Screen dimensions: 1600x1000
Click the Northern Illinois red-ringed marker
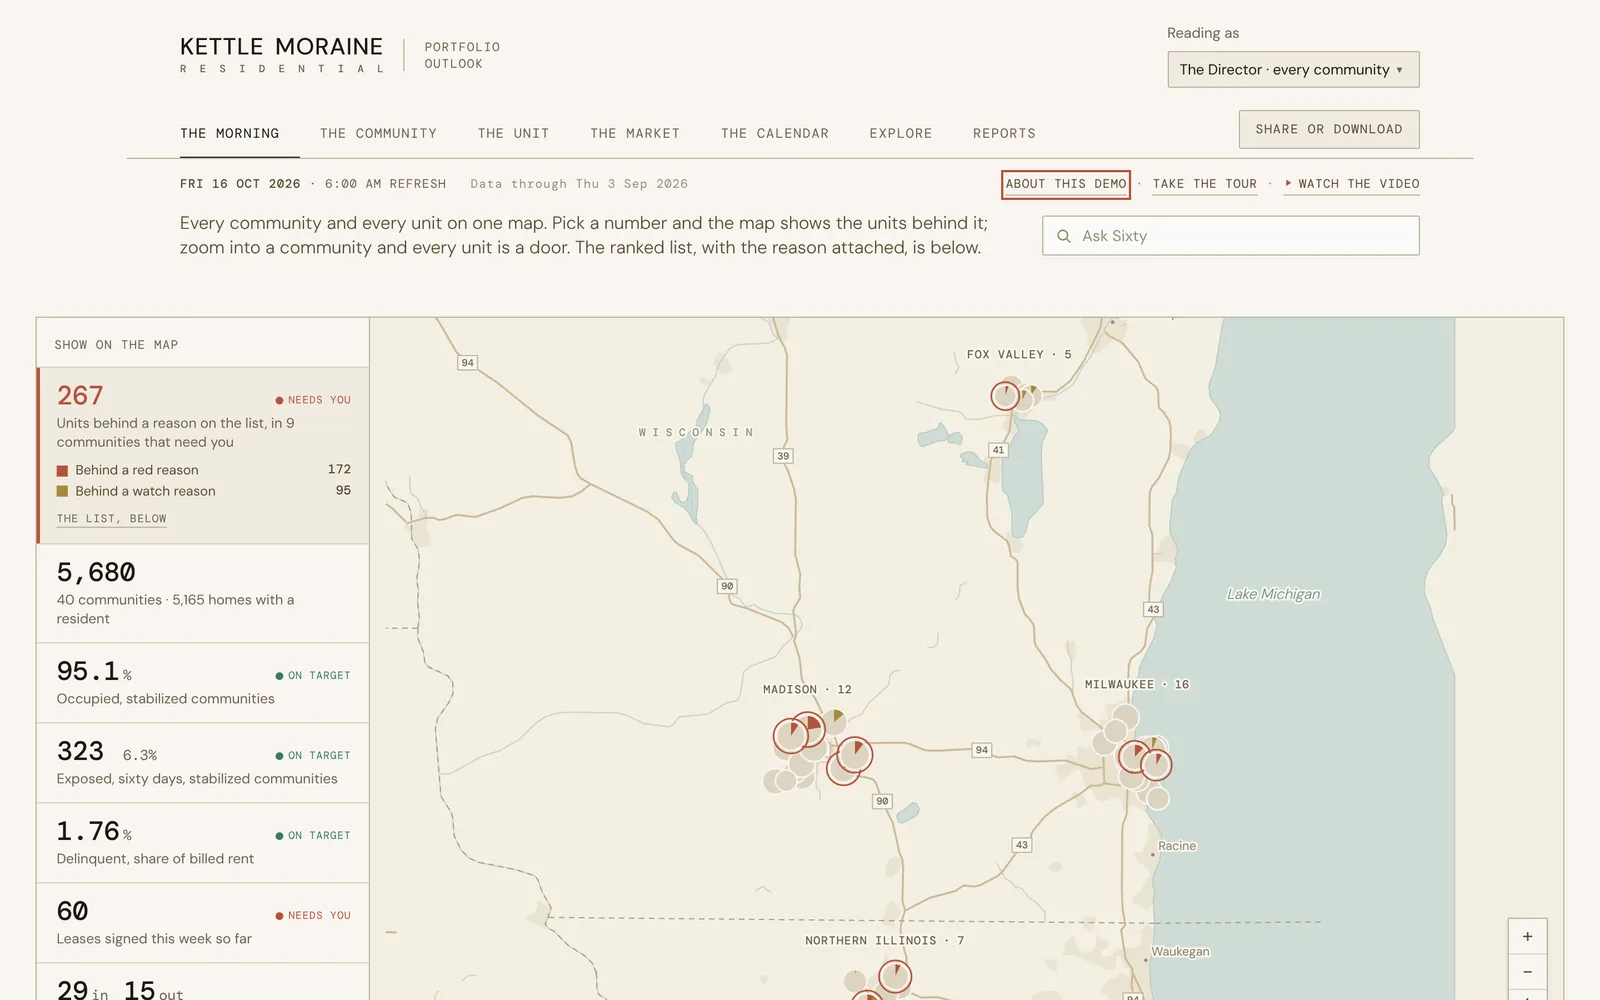click(x=895, y=976)
